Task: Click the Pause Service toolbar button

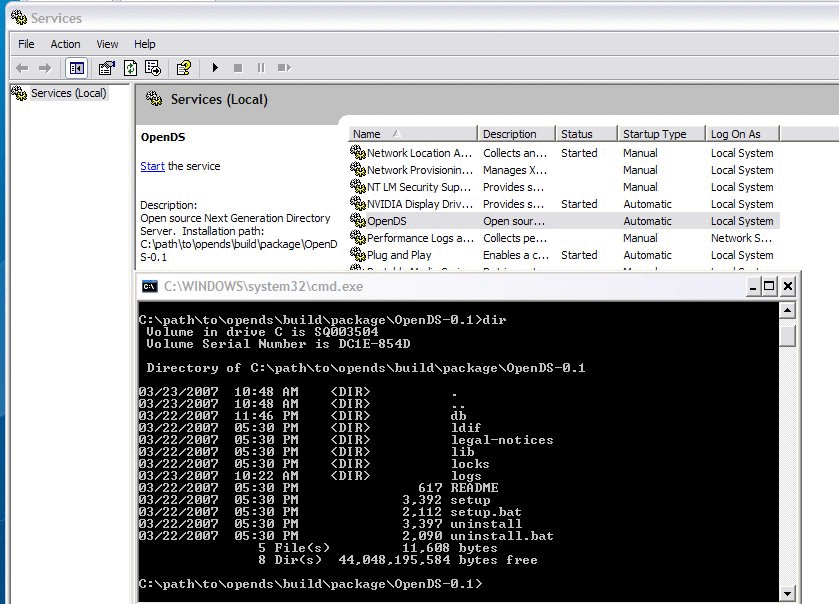Action: pos(261,68)
